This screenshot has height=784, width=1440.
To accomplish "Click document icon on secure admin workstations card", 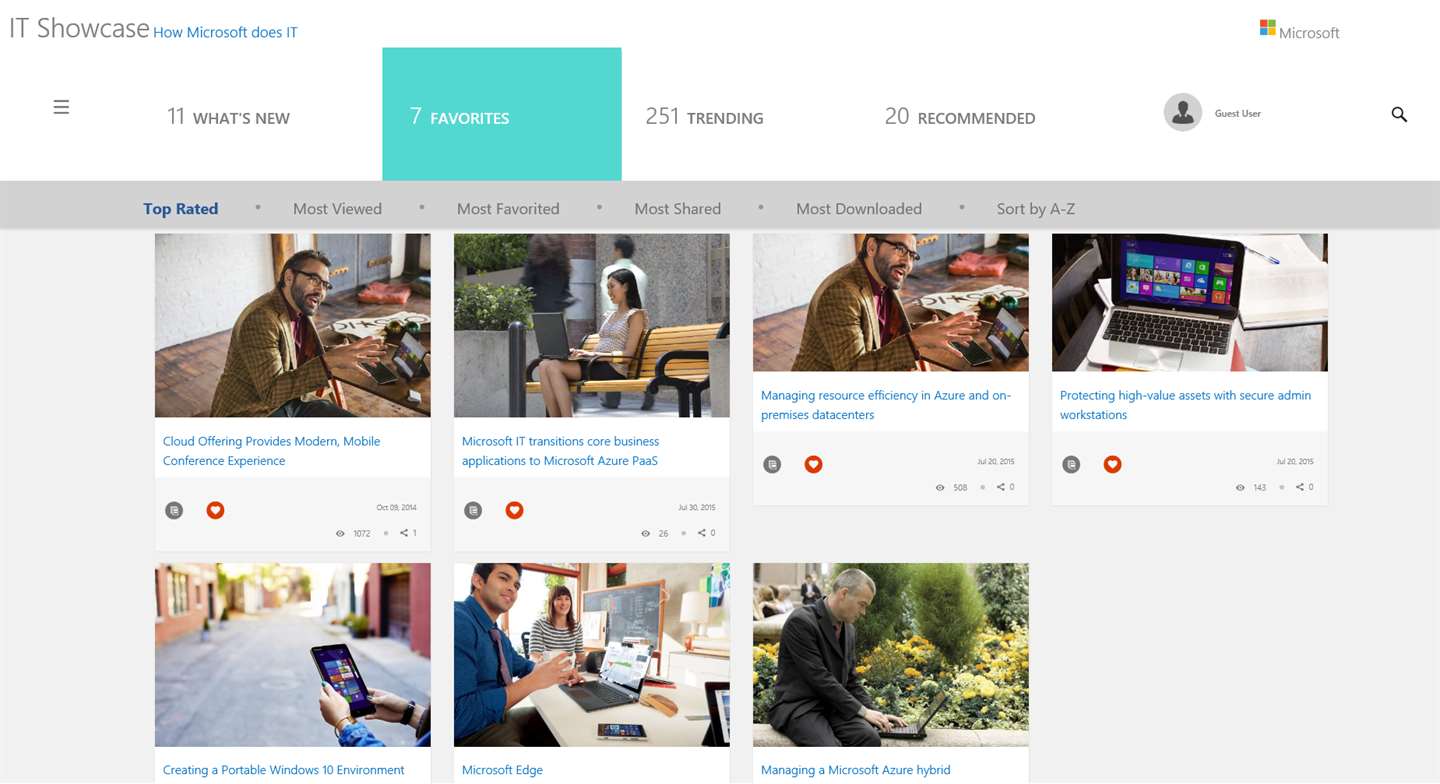I will [x=1071, y=464].
